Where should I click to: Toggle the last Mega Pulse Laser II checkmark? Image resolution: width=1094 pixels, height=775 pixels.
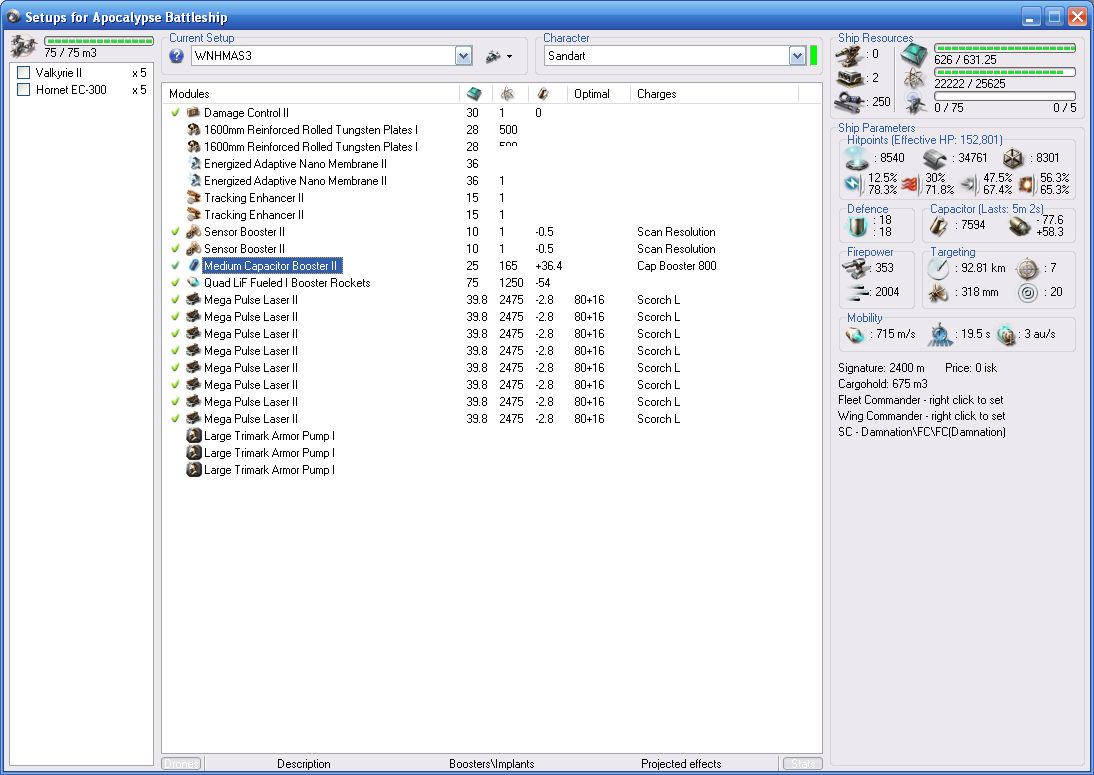[175, 419]
